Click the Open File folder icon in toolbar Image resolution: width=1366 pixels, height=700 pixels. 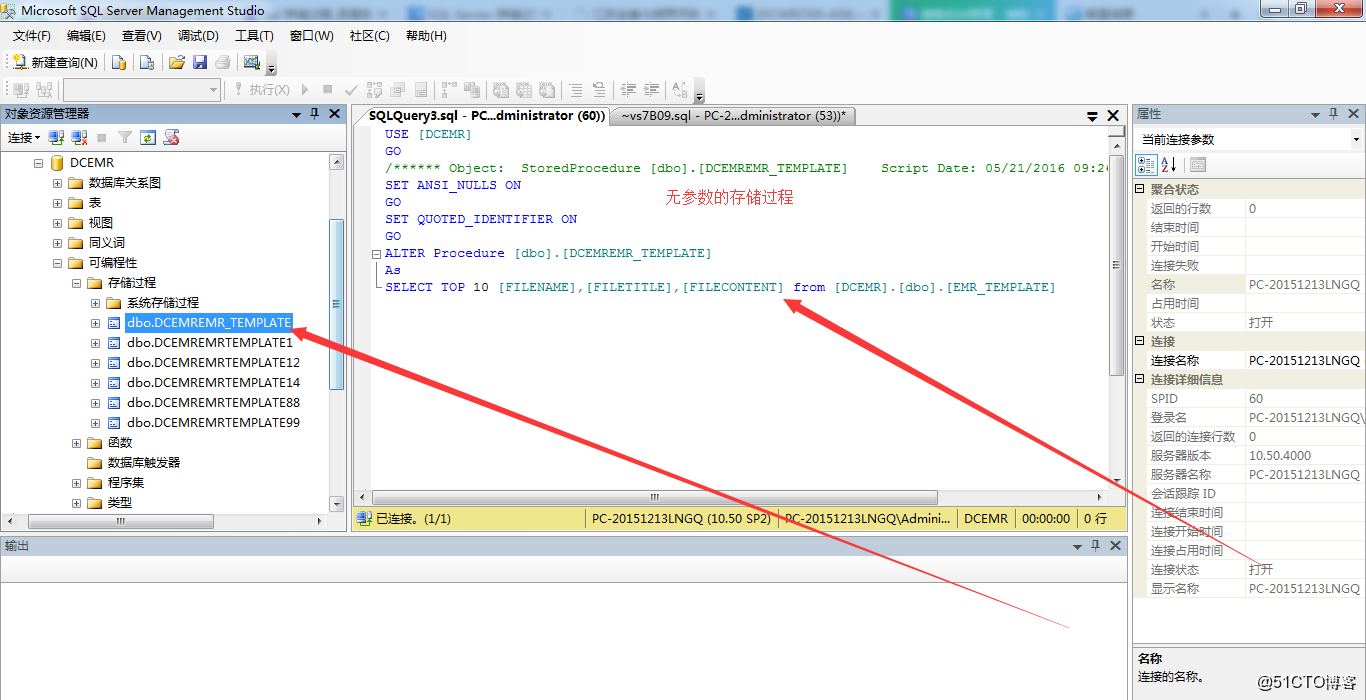pyautogui.click(x=177, y=62)
